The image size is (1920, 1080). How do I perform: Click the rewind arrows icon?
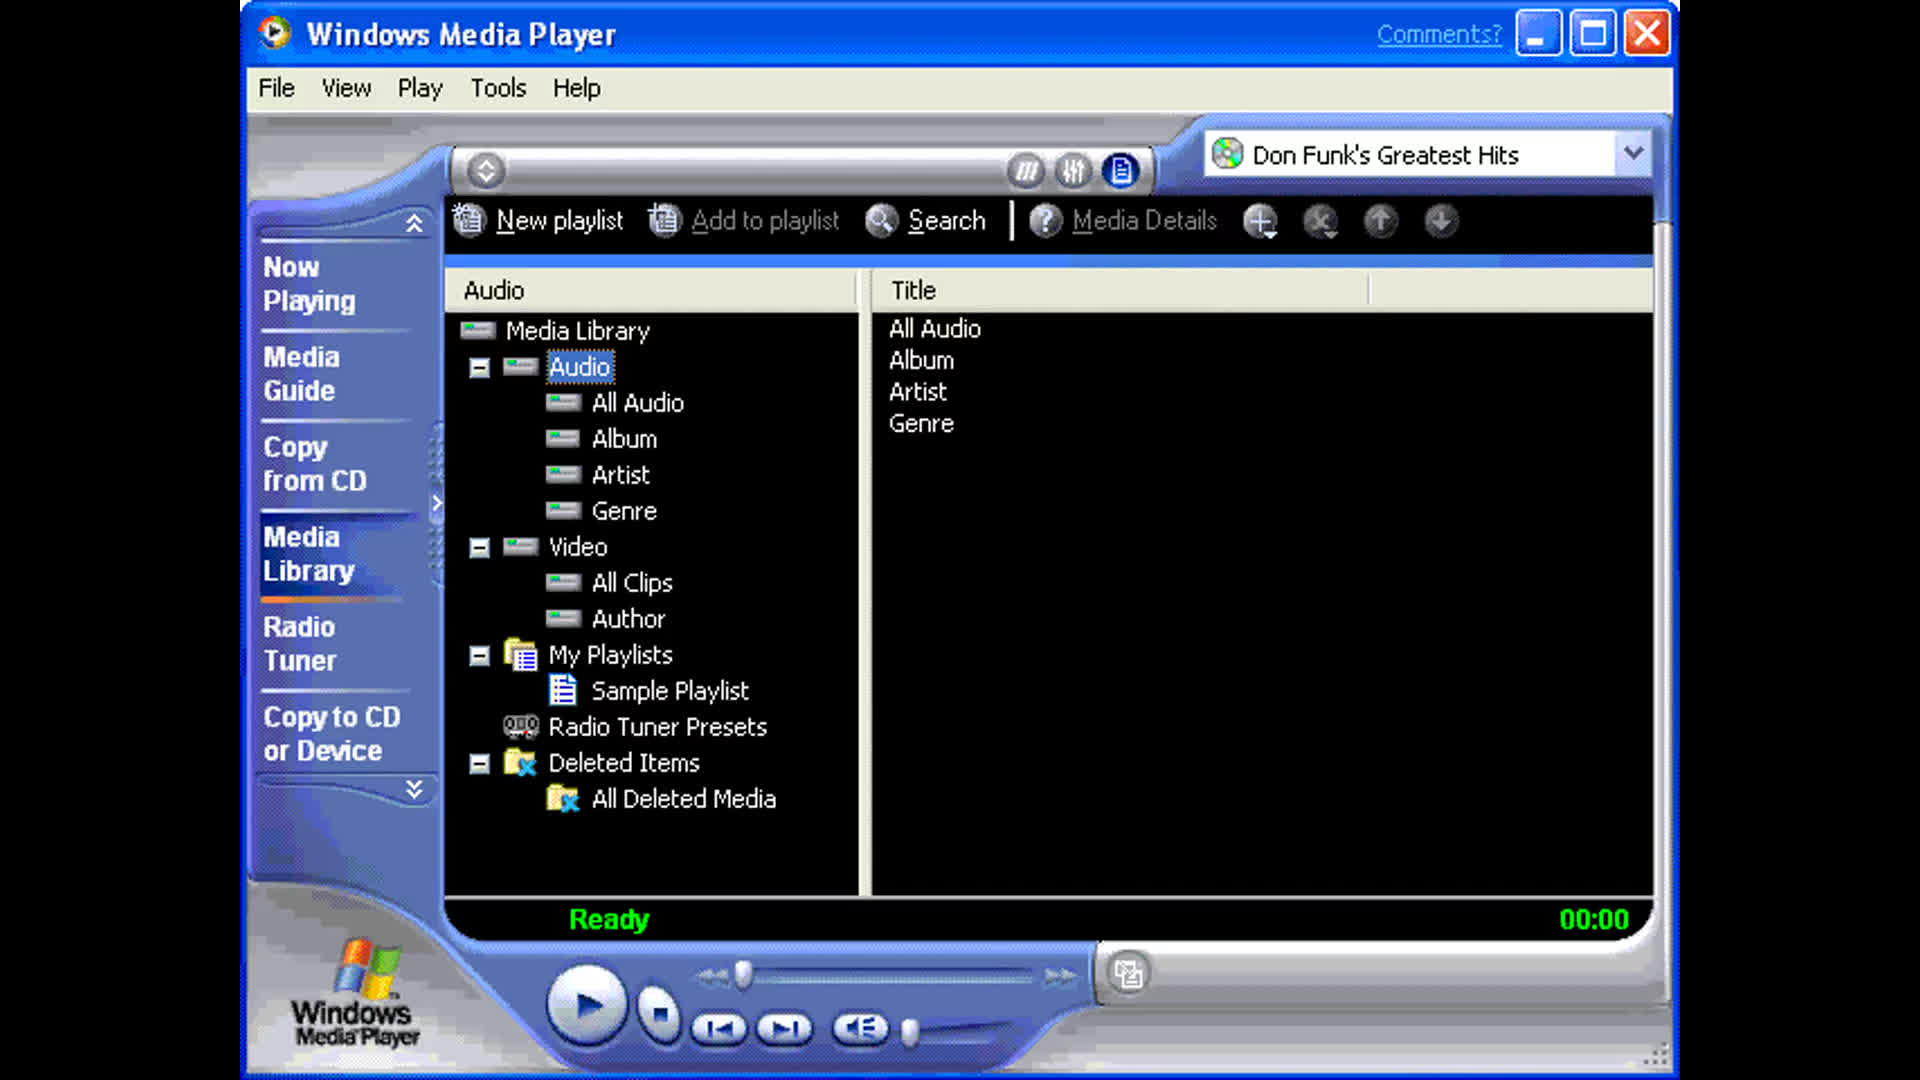coord(712,976)
